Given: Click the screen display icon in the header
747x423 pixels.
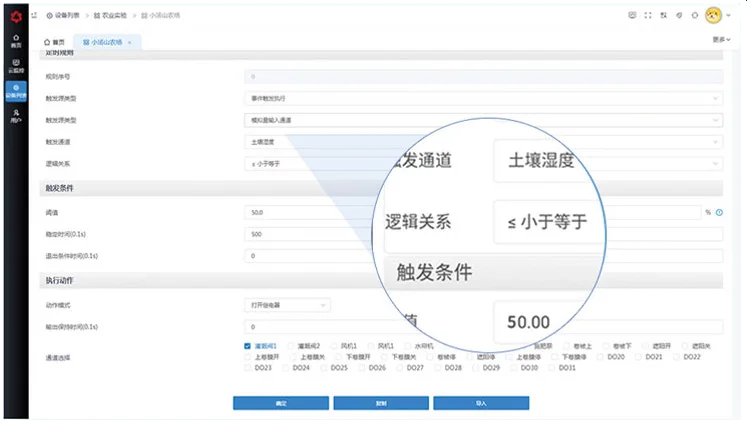Looking at the screenshot, I should (632, 15).
